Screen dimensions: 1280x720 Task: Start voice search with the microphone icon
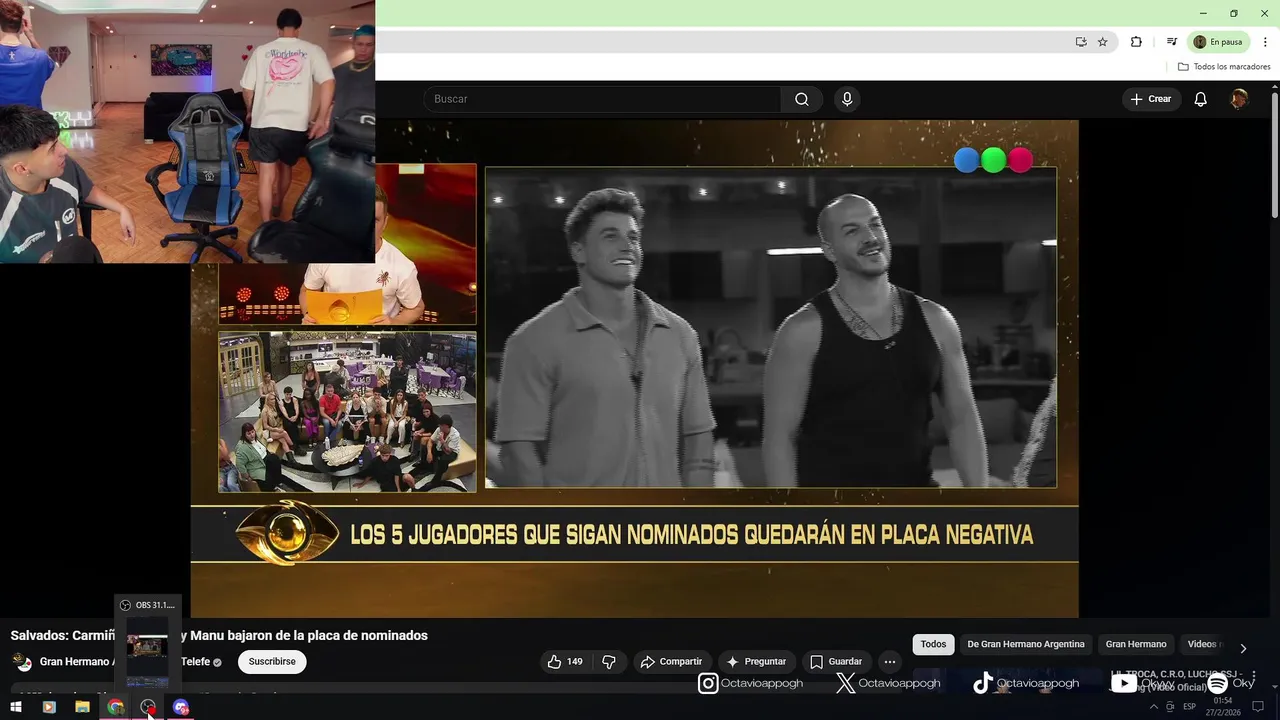click(847, 99)
